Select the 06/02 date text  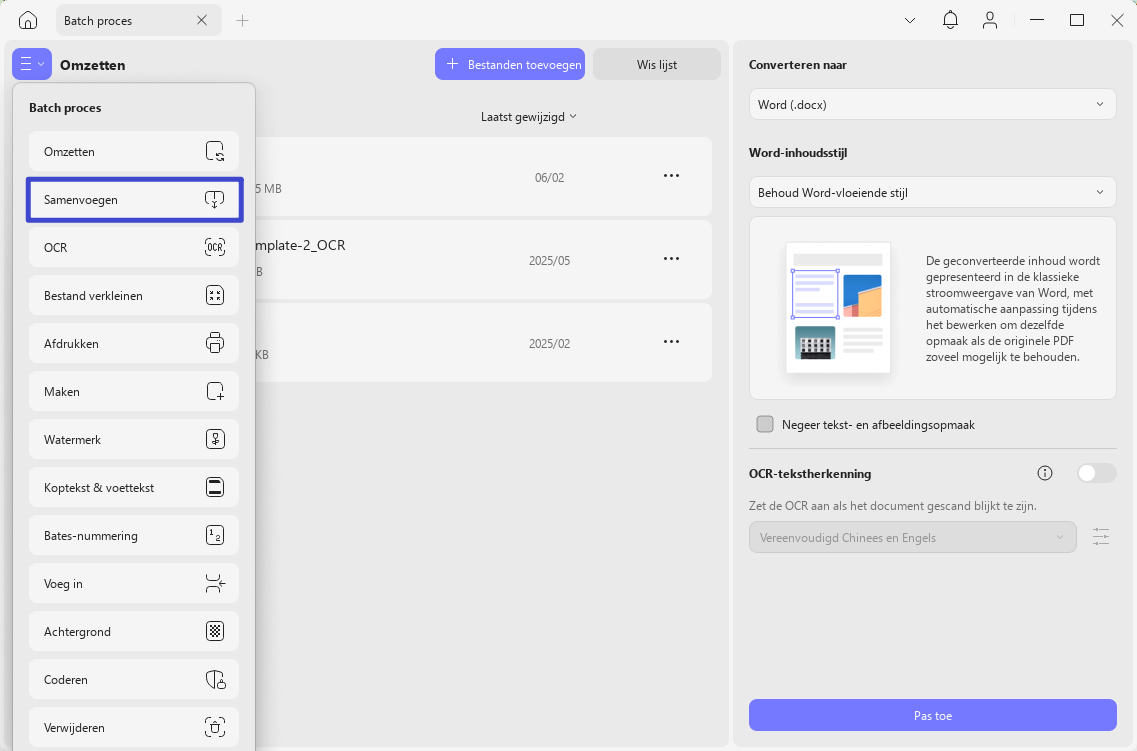[x=550, y=178]
